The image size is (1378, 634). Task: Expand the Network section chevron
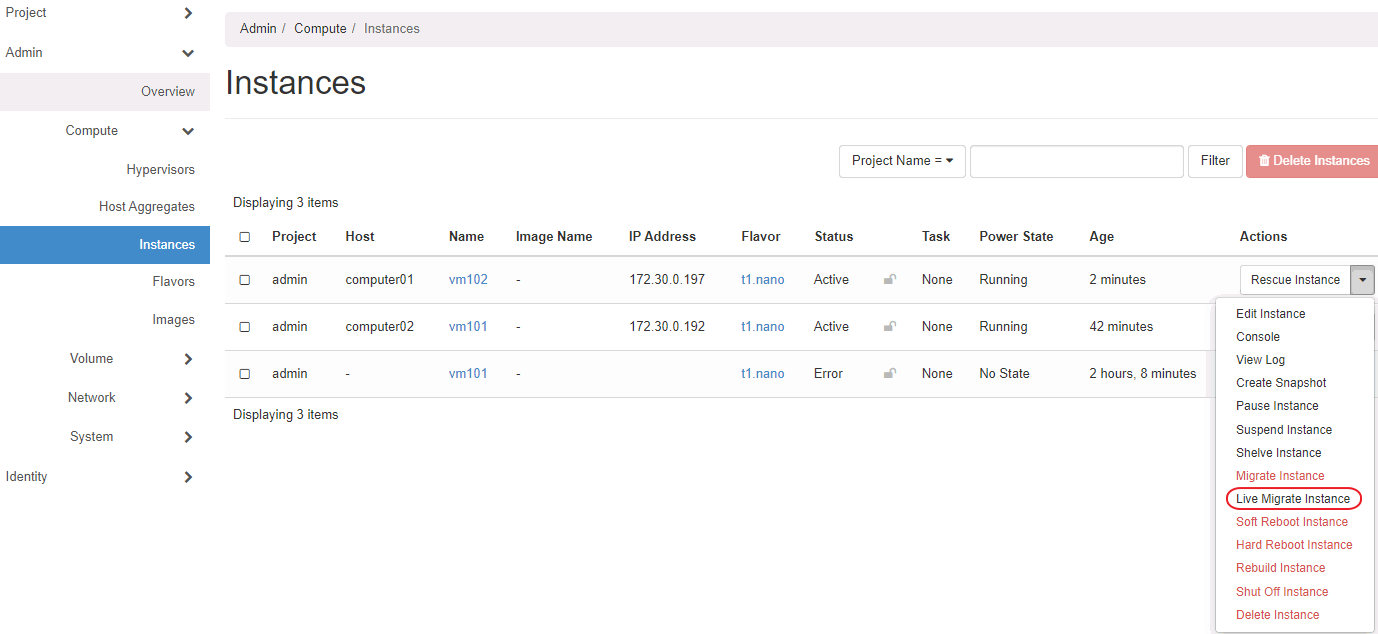(188, 398)
